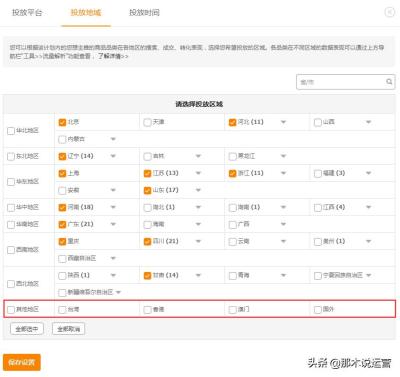
Task: Tick the 安徽 checkbox
Action: 62,191
